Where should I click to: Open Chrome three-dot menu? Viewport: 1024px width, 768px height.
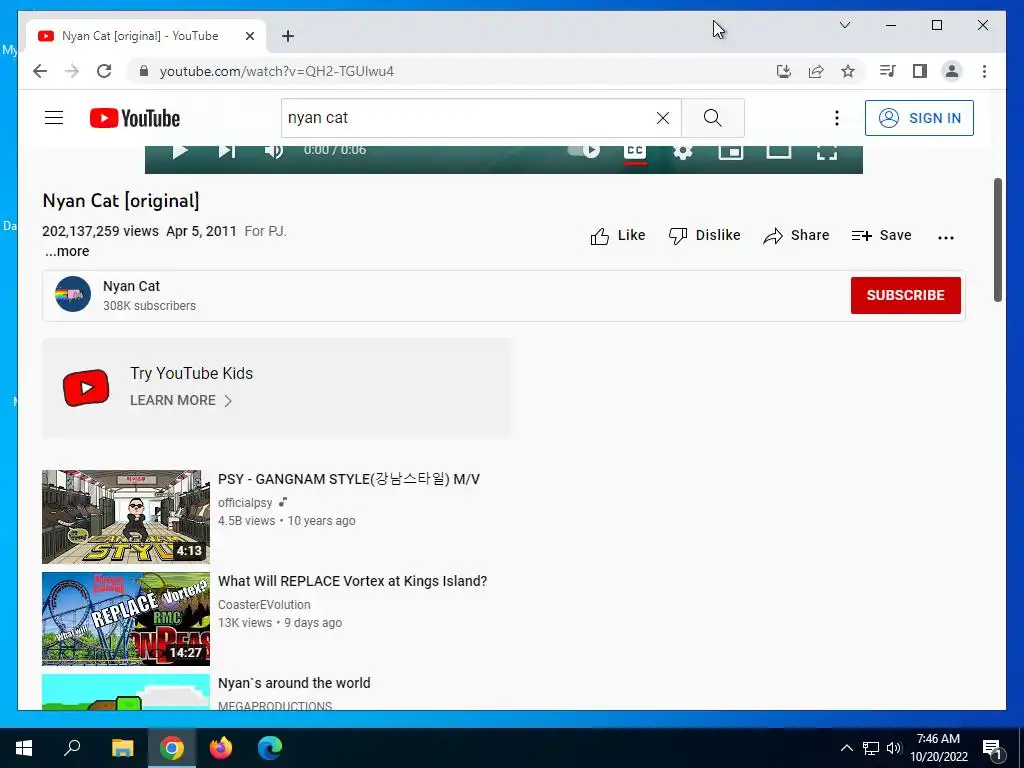pyautogui.click(x=984, y=71)
